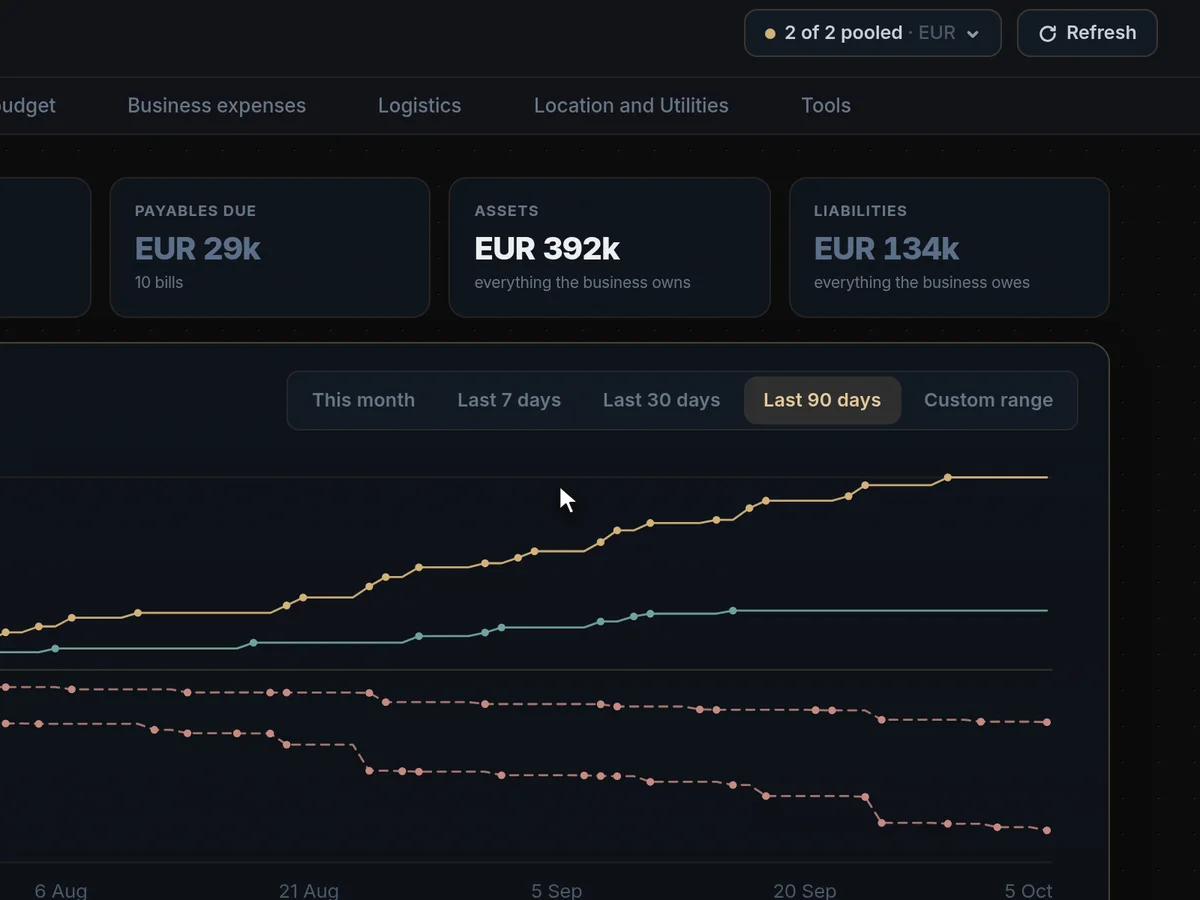This screenshot has width=1200, height=900.
Task: Click the 5 Oct axis label
Action: click(x=1028, y=890)
